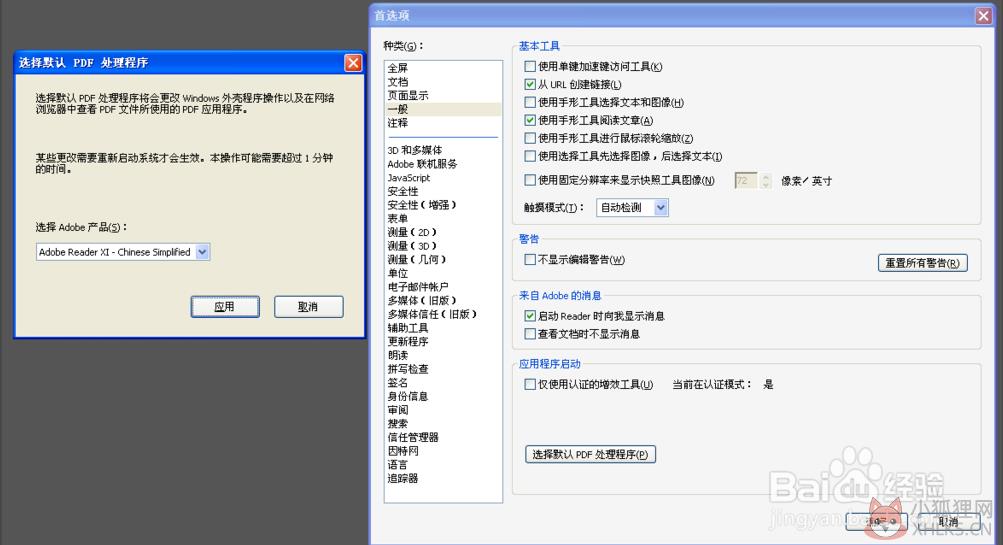The image size is (1003, 545).
Task: Click the resolution stepper arrows beside 像素/英寸
Action: pos(766,180)
